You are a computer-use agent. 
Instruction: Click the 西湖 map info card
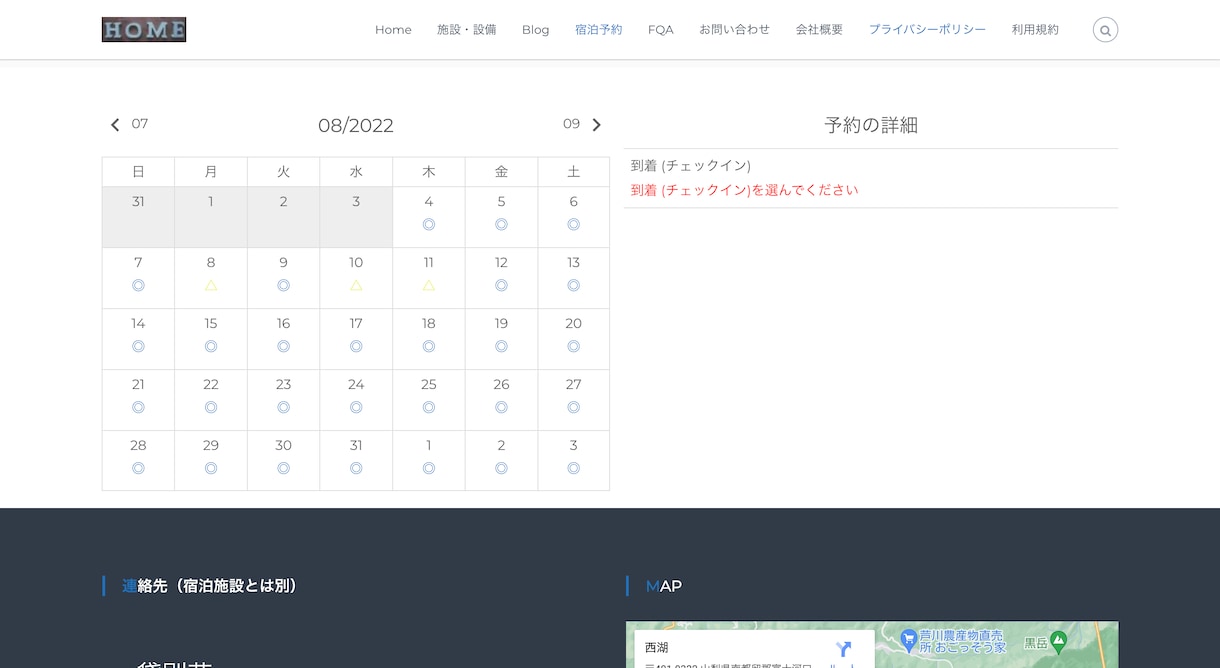click(754, 649)
